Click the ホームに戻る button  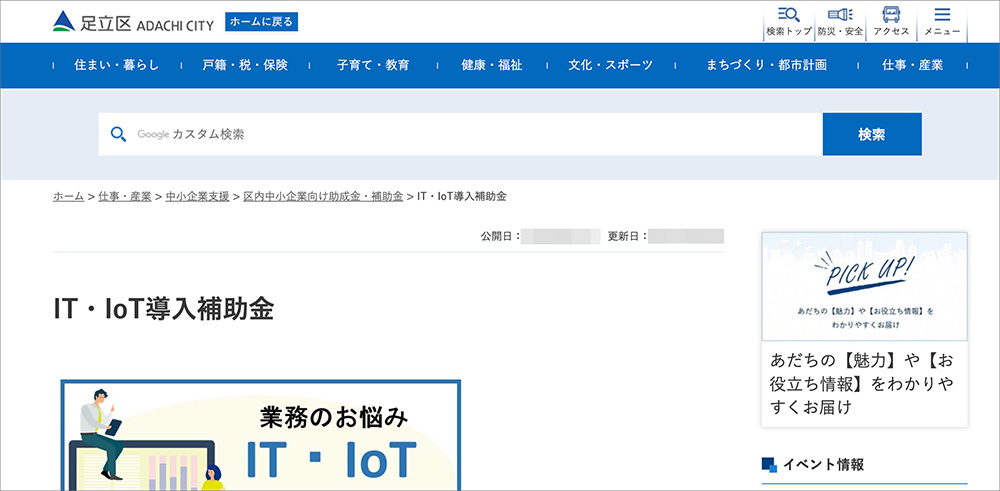[261, 22]
